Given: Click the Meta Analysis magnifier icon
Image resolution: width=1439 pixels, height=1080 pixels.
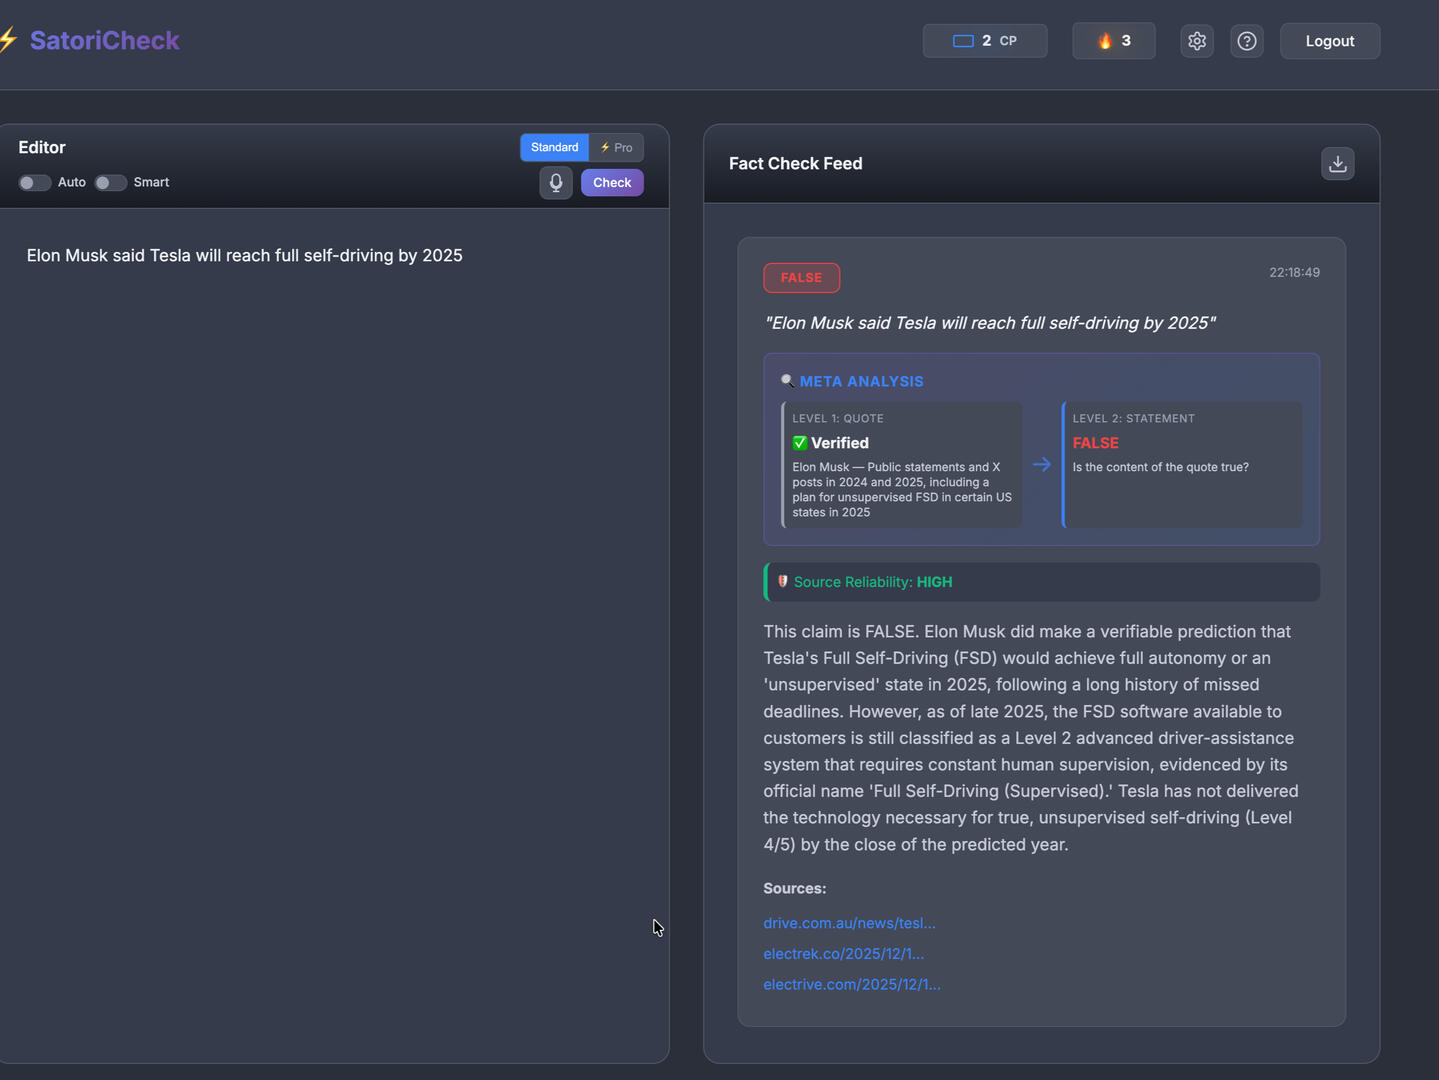Looking at the screenshot, I should tap(787, 380).
